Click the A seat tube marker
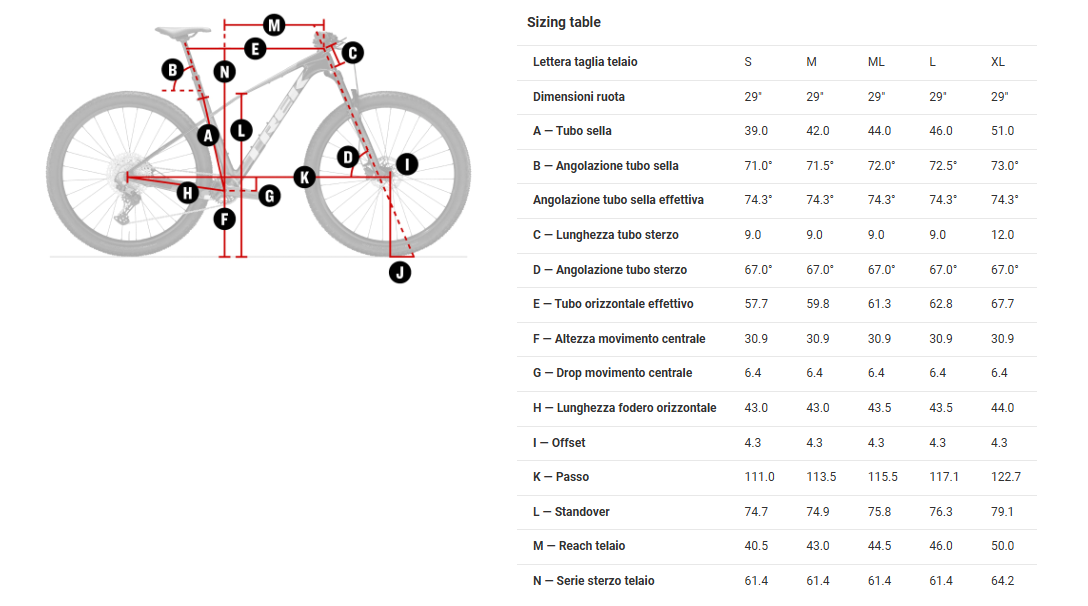Screen dimensions: 1088x606 pos(207,135)
